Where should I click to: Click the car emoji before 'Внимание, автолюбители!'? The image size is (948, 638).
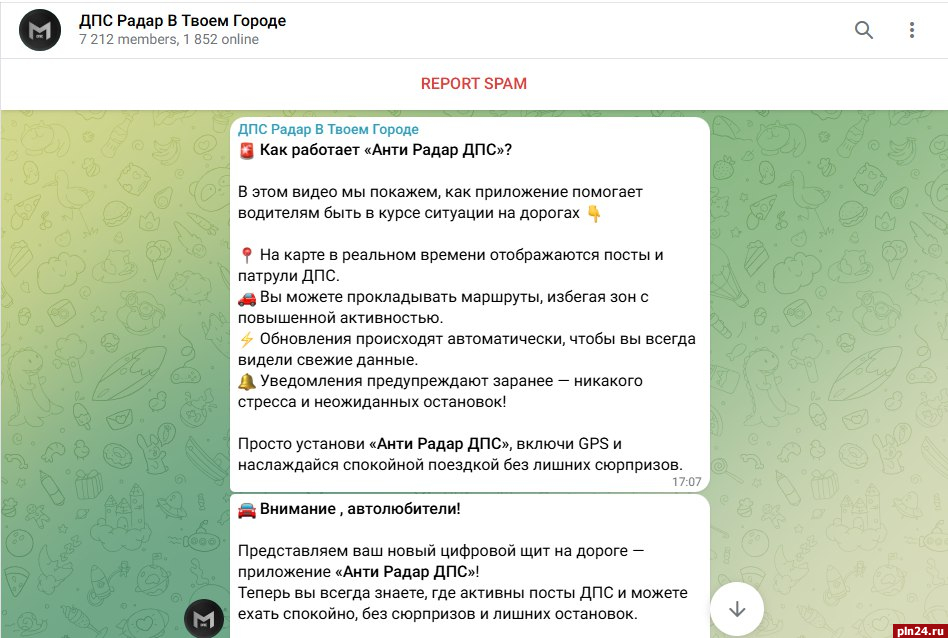pos(247,509)
